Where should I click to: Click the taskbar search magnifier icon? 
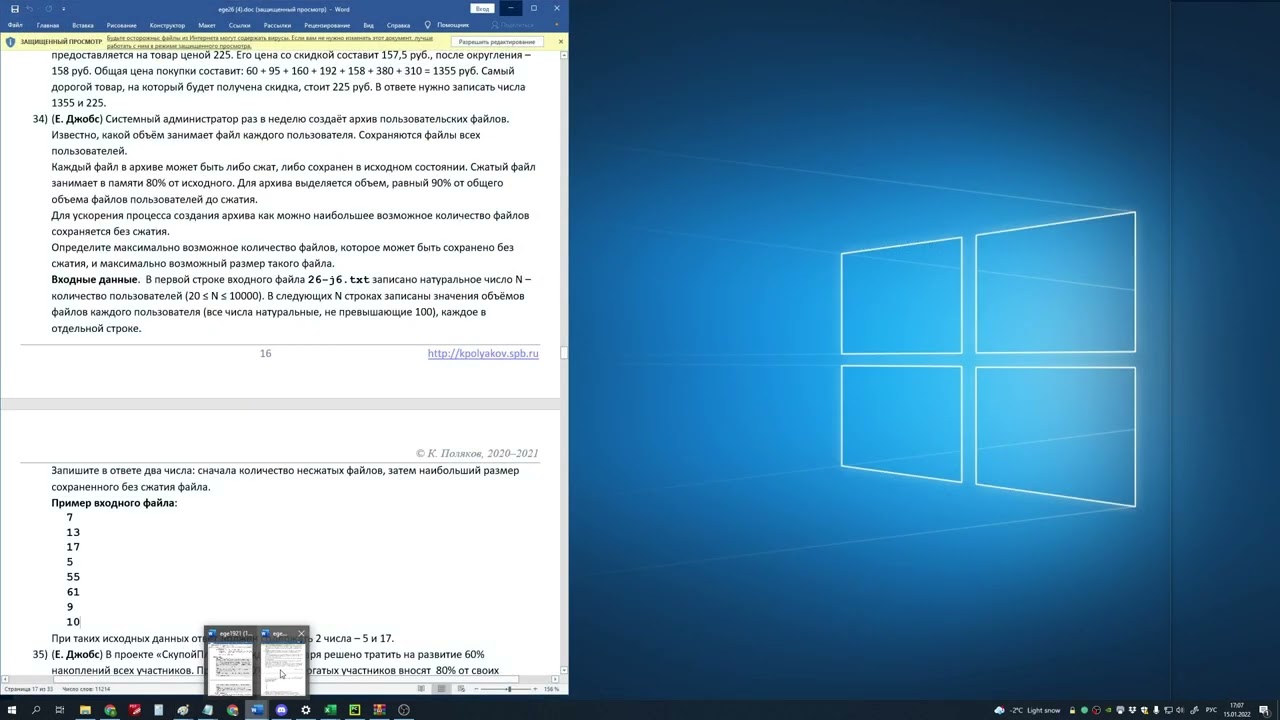coord(36,710)
